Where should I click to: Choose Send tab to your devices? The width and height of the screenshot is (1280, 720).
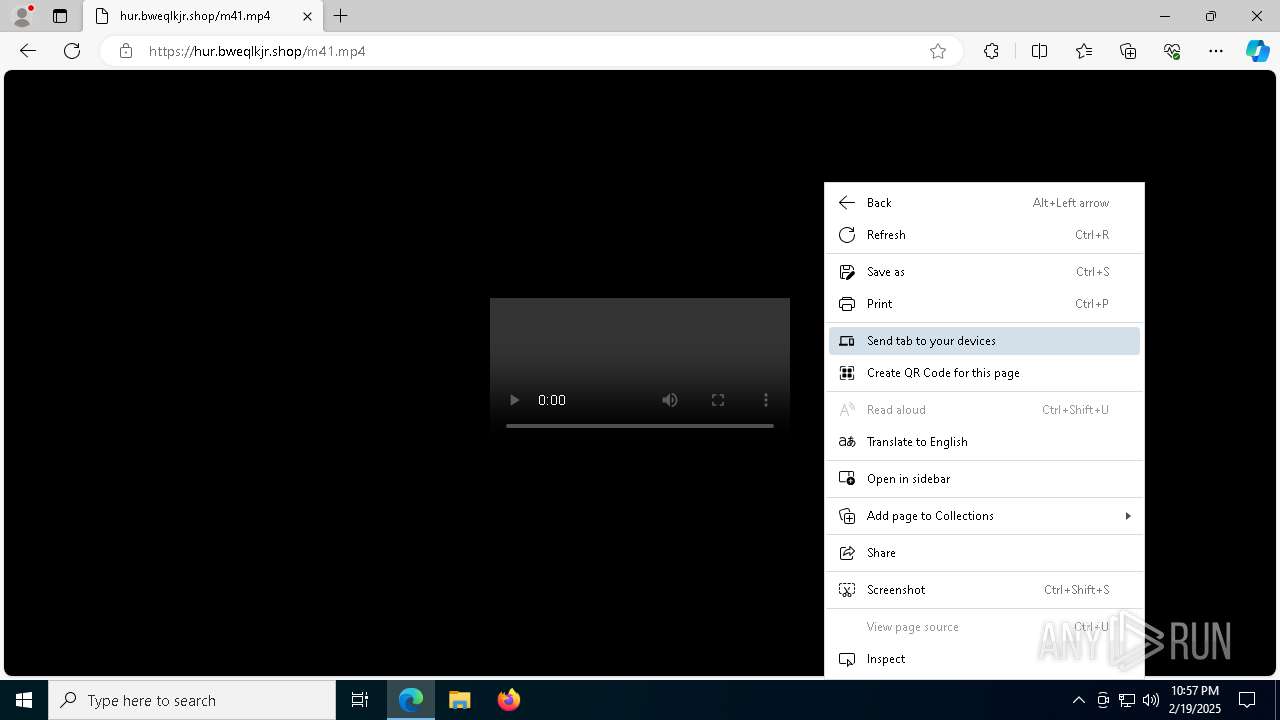[984, 341]
